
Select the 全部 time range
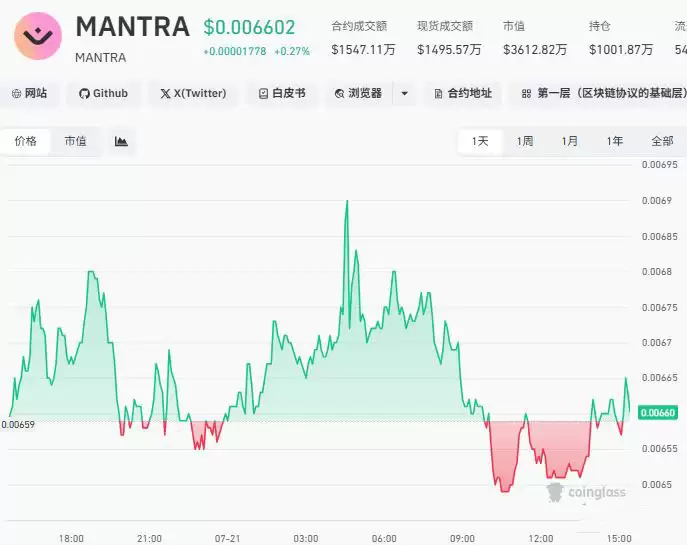662,141
